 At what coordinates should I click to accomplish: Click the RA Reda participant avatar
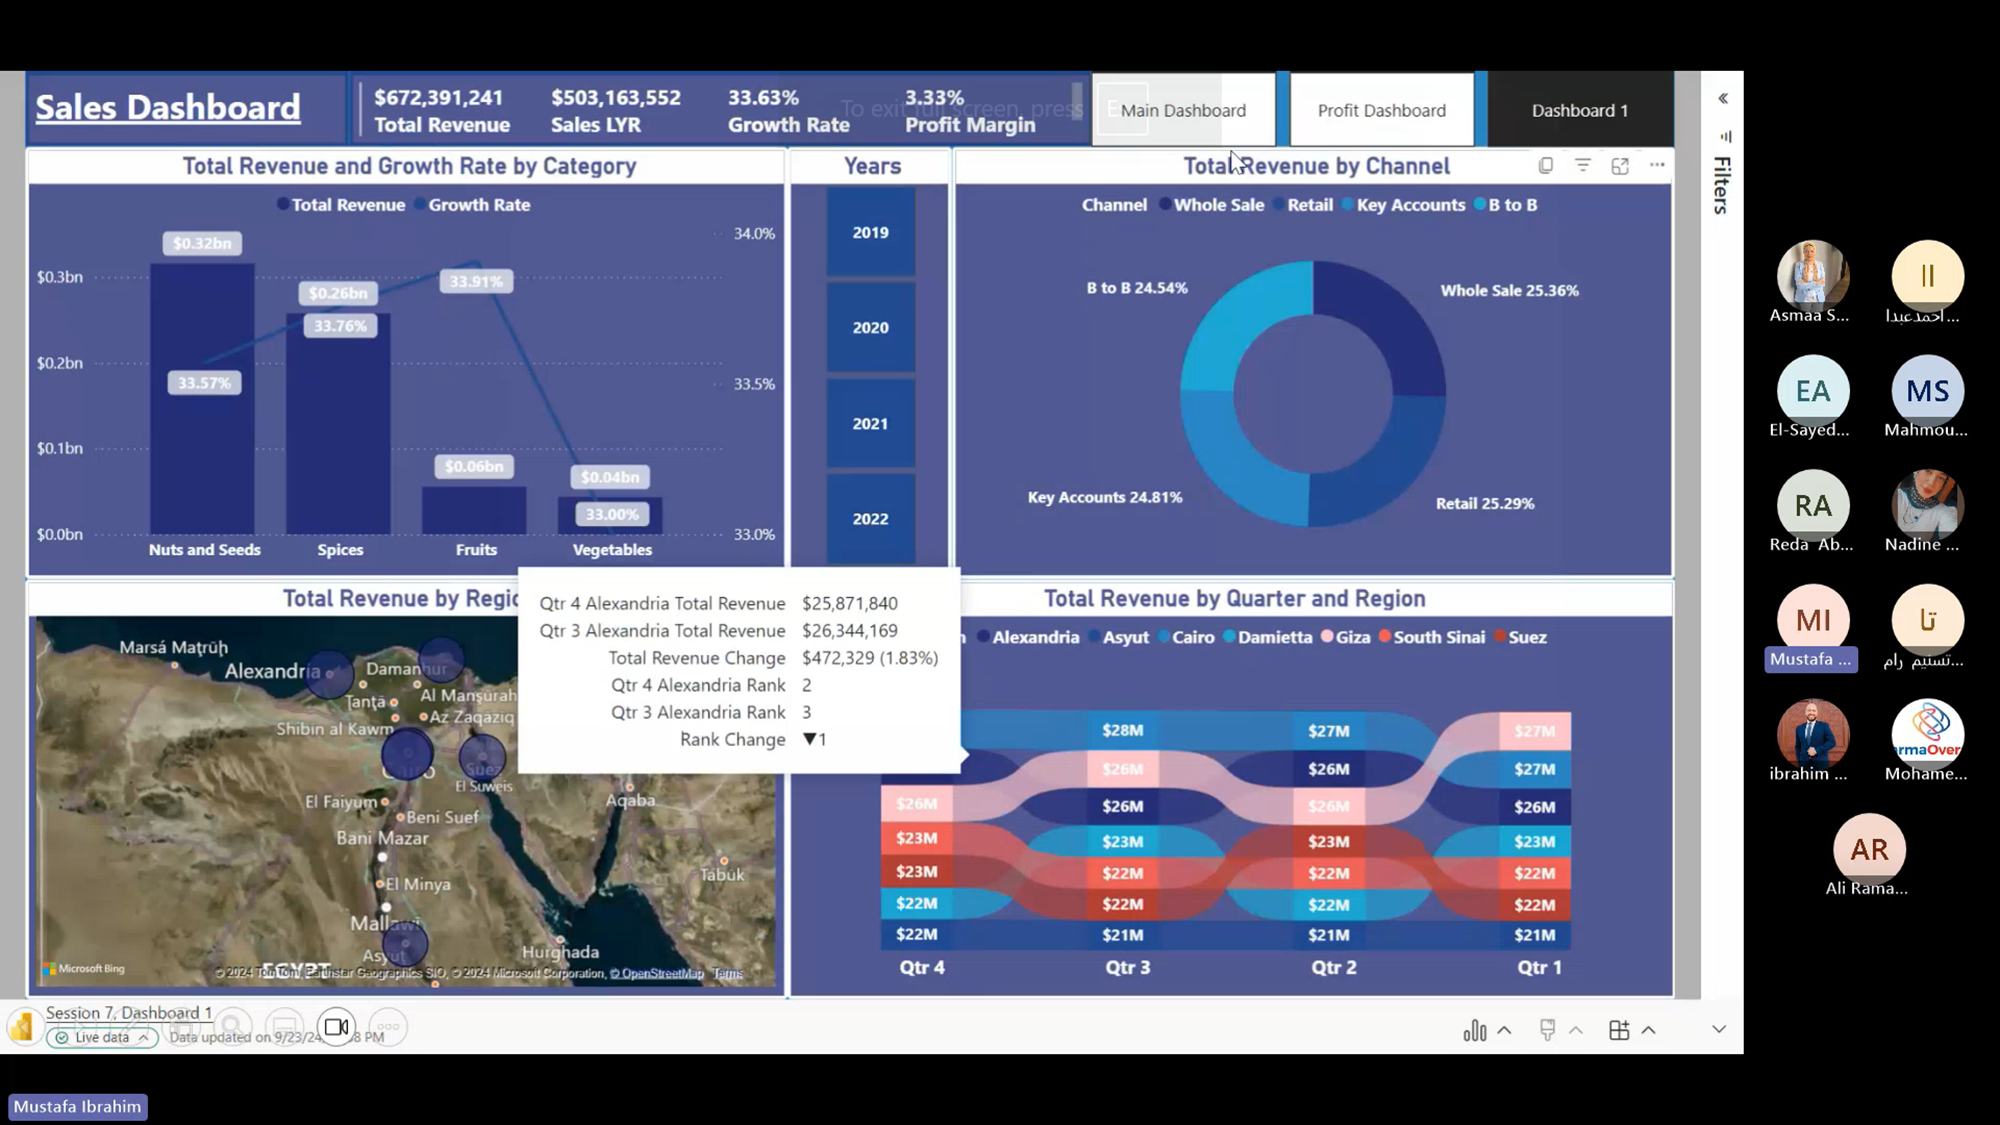[x=1812, y=505]
